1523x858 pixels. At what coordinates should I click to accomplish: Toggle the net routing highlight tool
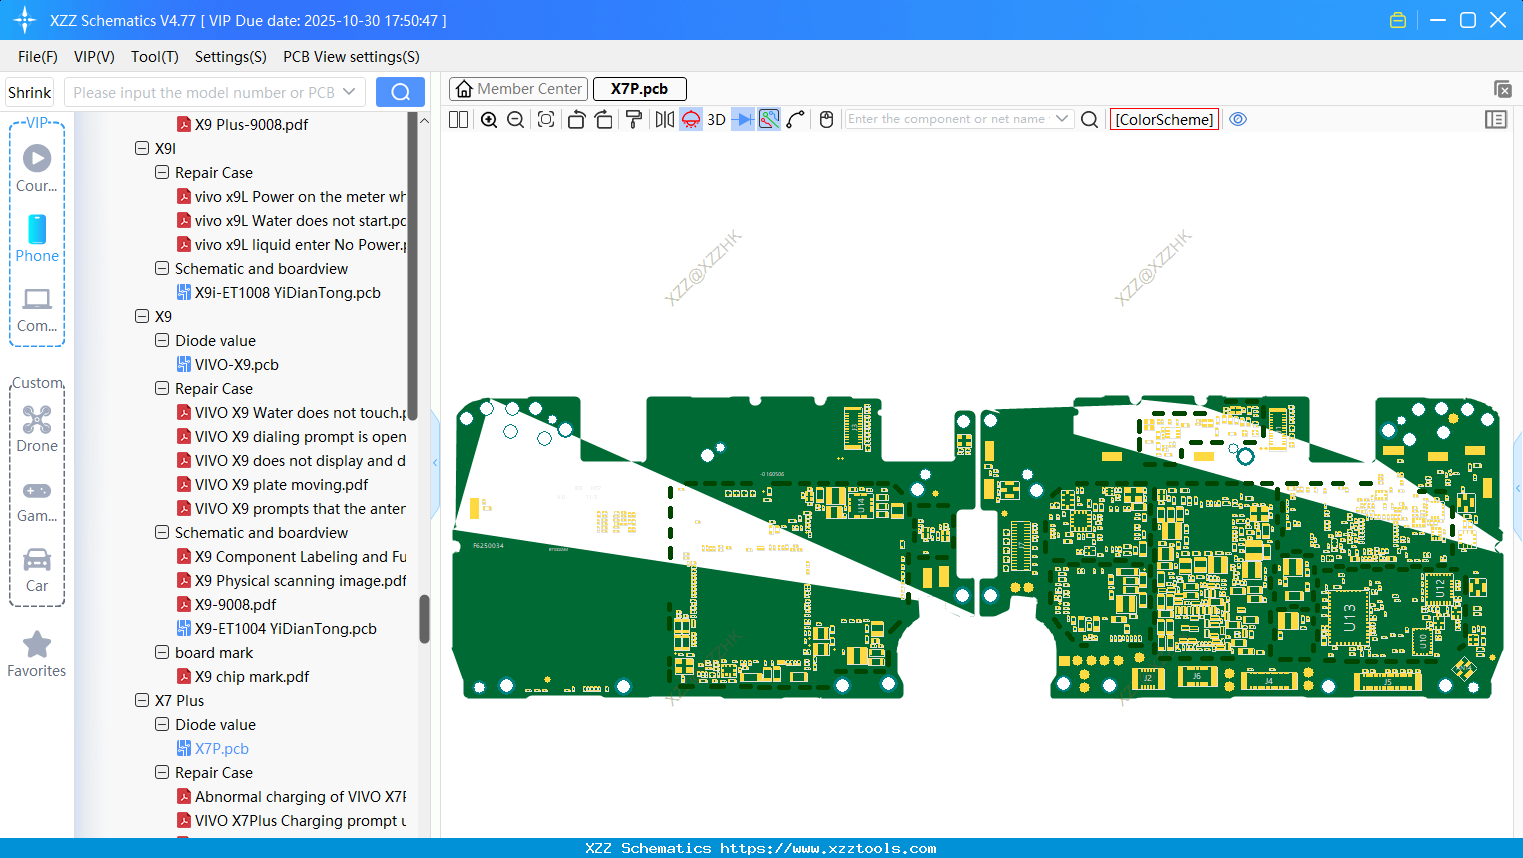pyautogui.click(x=769, y=120)
